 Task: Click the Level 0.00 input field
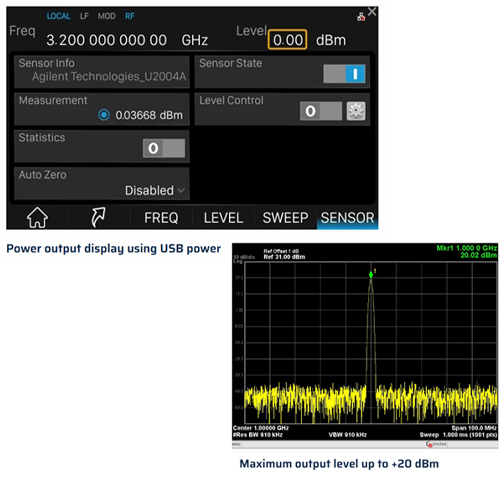287,40
